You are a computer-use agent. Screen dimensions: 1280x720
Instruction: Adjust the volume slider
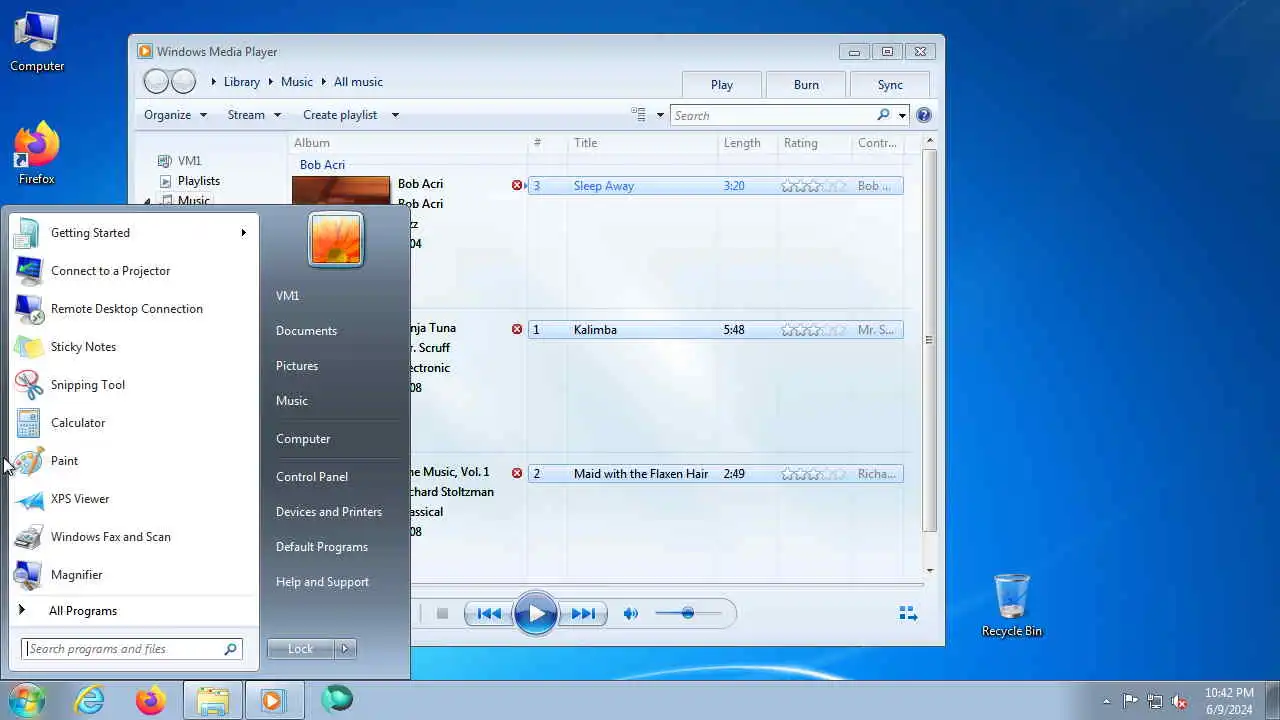click(x=688, y=613)
